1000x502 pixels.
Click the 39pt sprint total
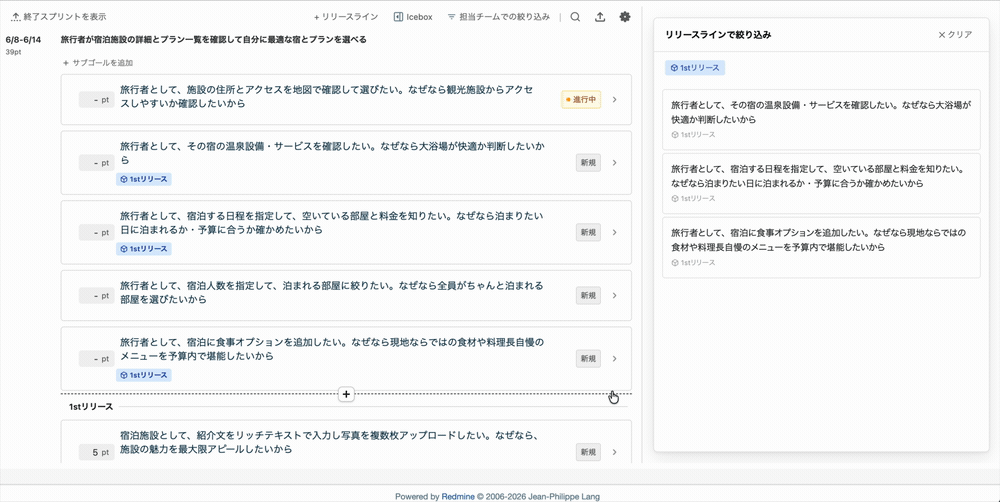13,52
